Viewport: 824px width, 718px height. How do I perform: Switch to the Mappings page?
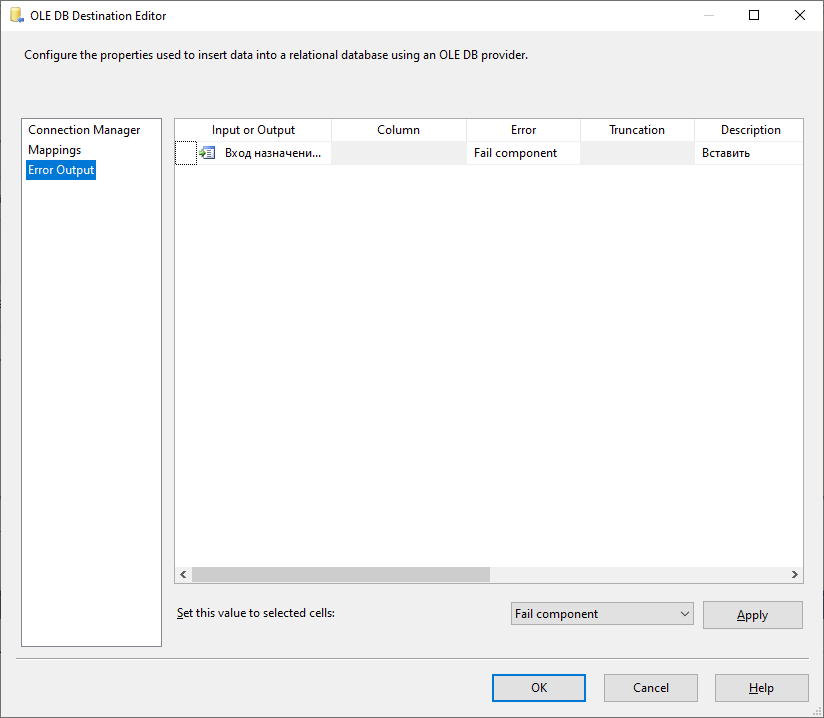click(54, 149)
